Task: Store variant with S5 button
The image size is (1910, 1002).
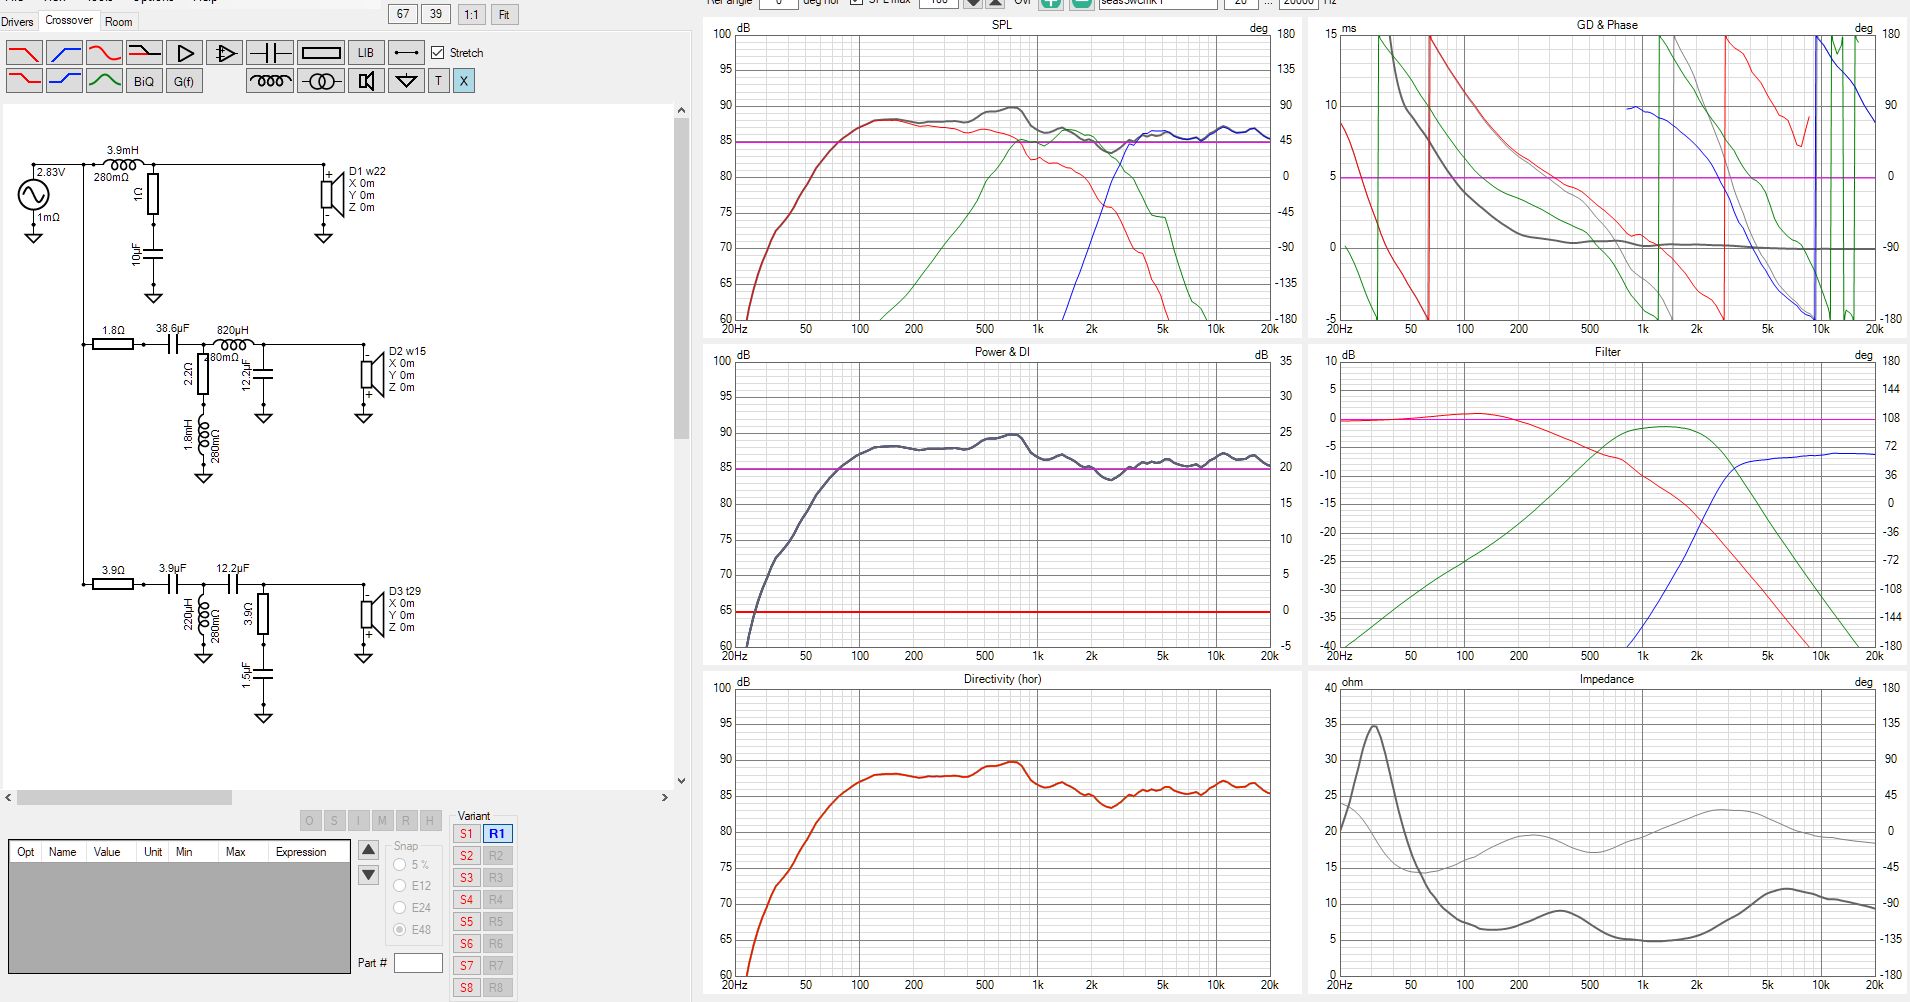Action: 466,922
